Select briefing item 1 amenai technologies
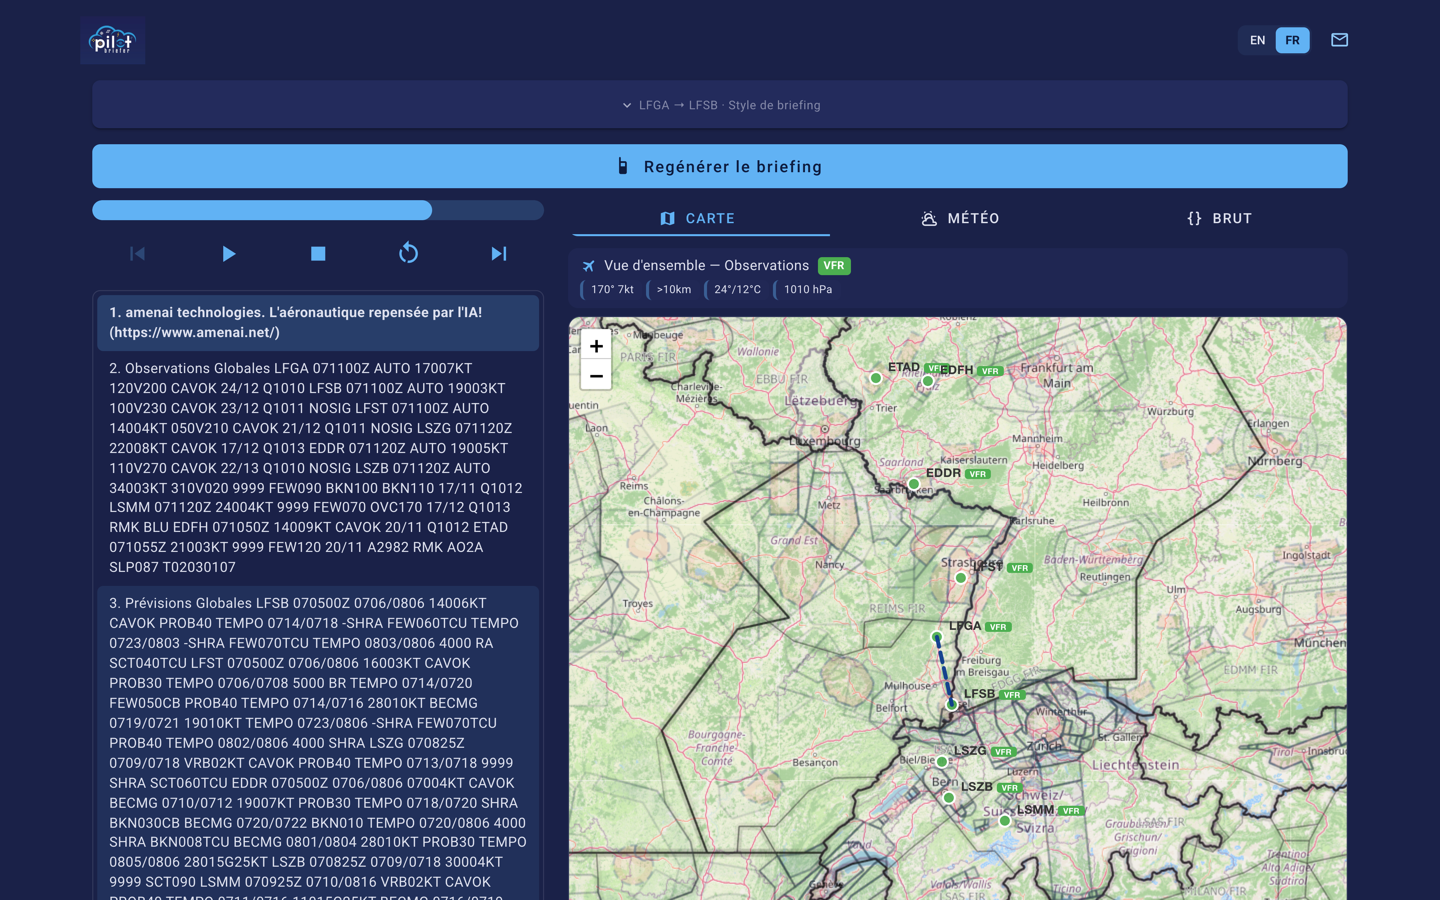 [318, 322]
